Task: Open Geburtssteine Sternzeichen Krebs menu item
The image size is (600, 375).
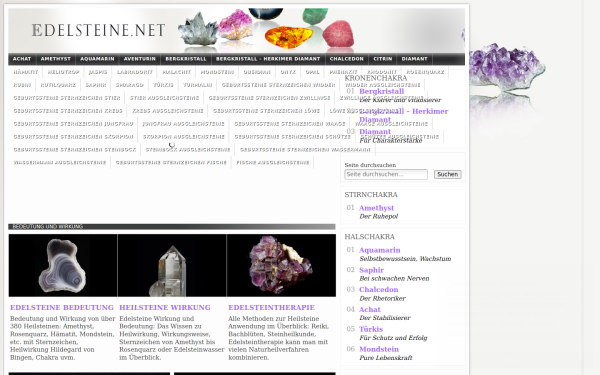Action: [x=68, y=111]
